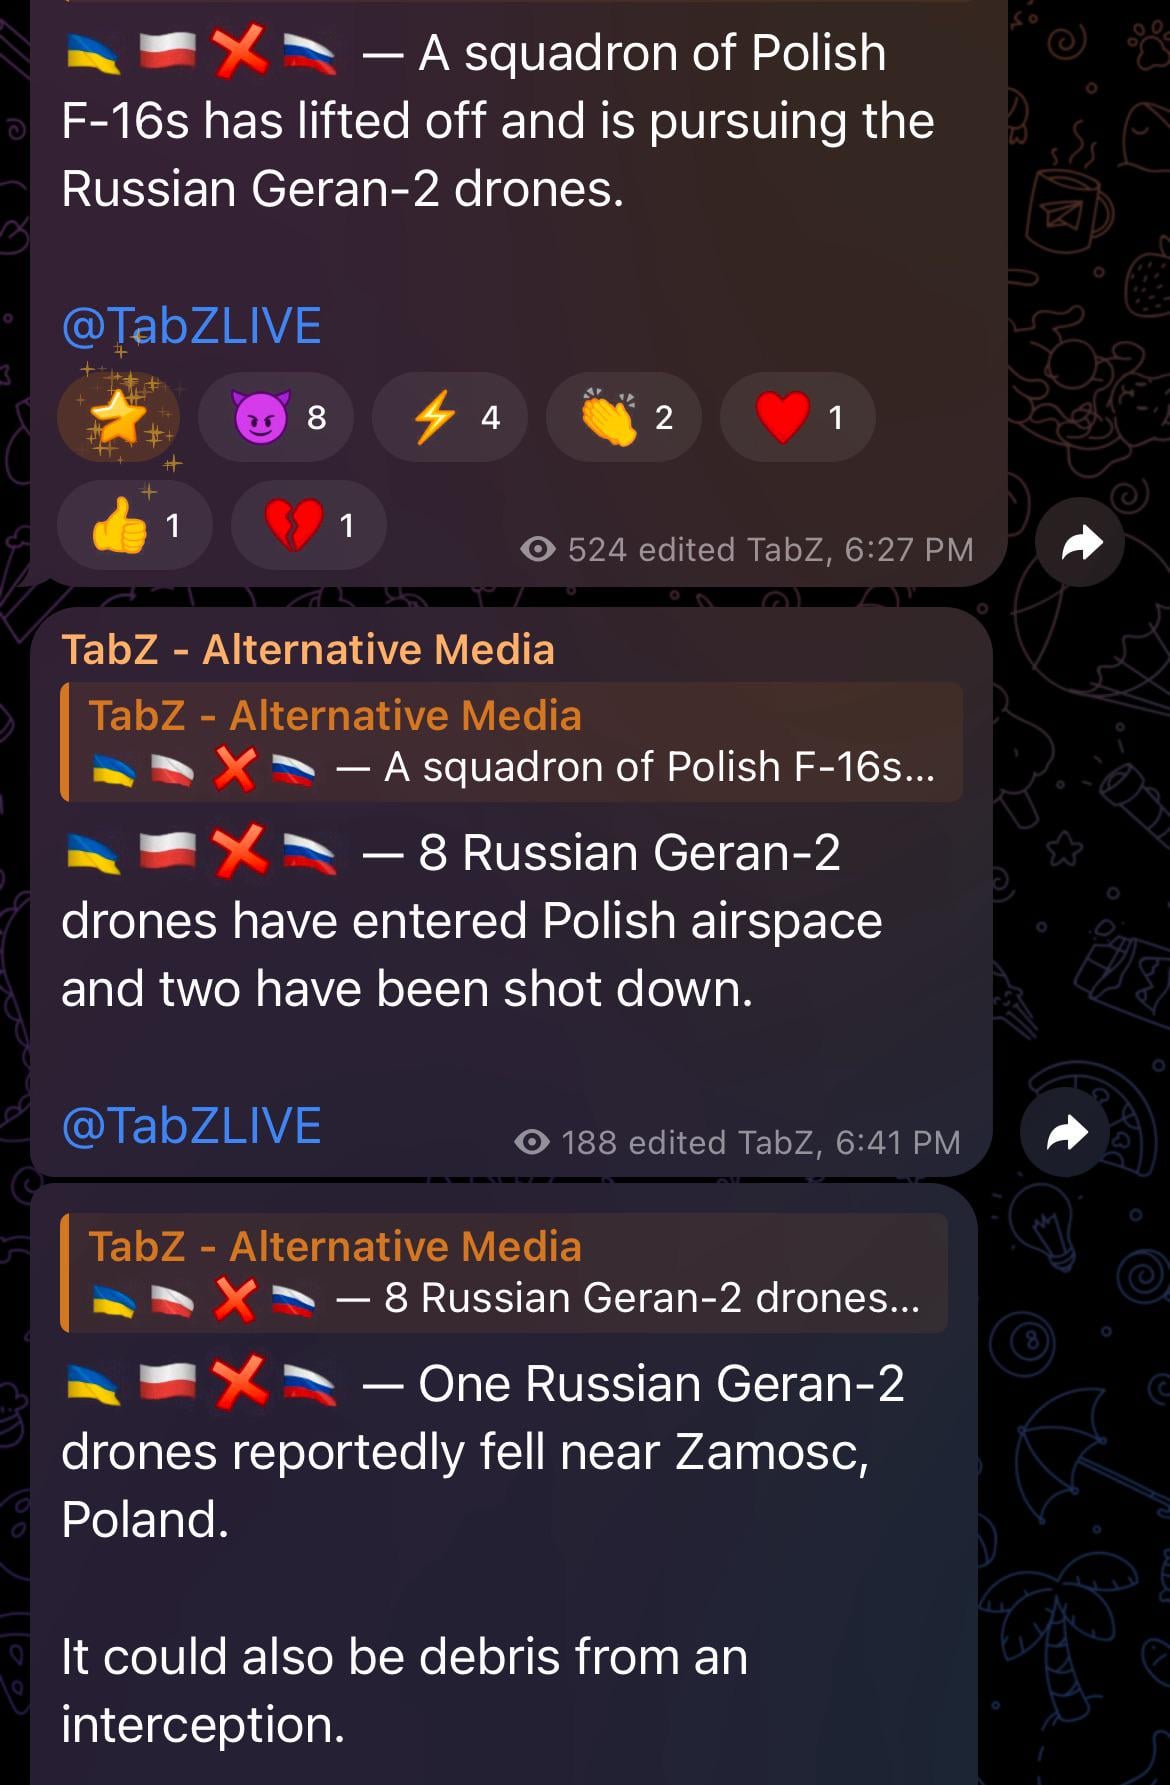View the 524 views eye indicator
The height and width of the screenshot is (1785, 1170).
(x=538, y=549)
